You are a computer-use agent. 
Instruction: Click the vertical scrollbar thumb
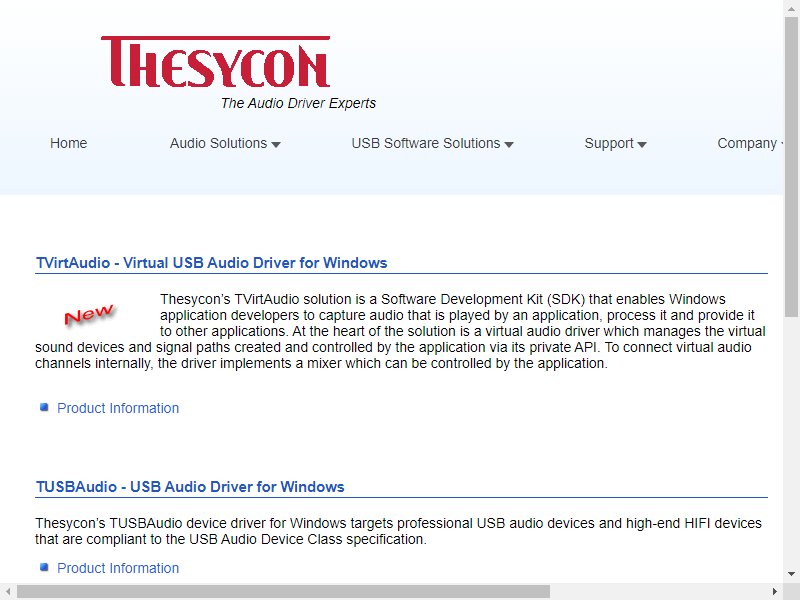[791, 166]
